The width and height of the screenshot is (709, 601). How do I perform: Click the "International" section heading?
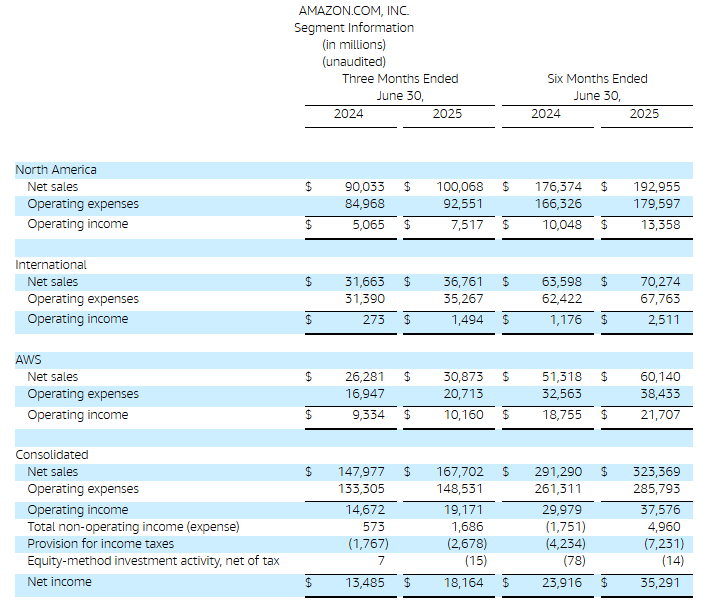[x=51, y=265]
